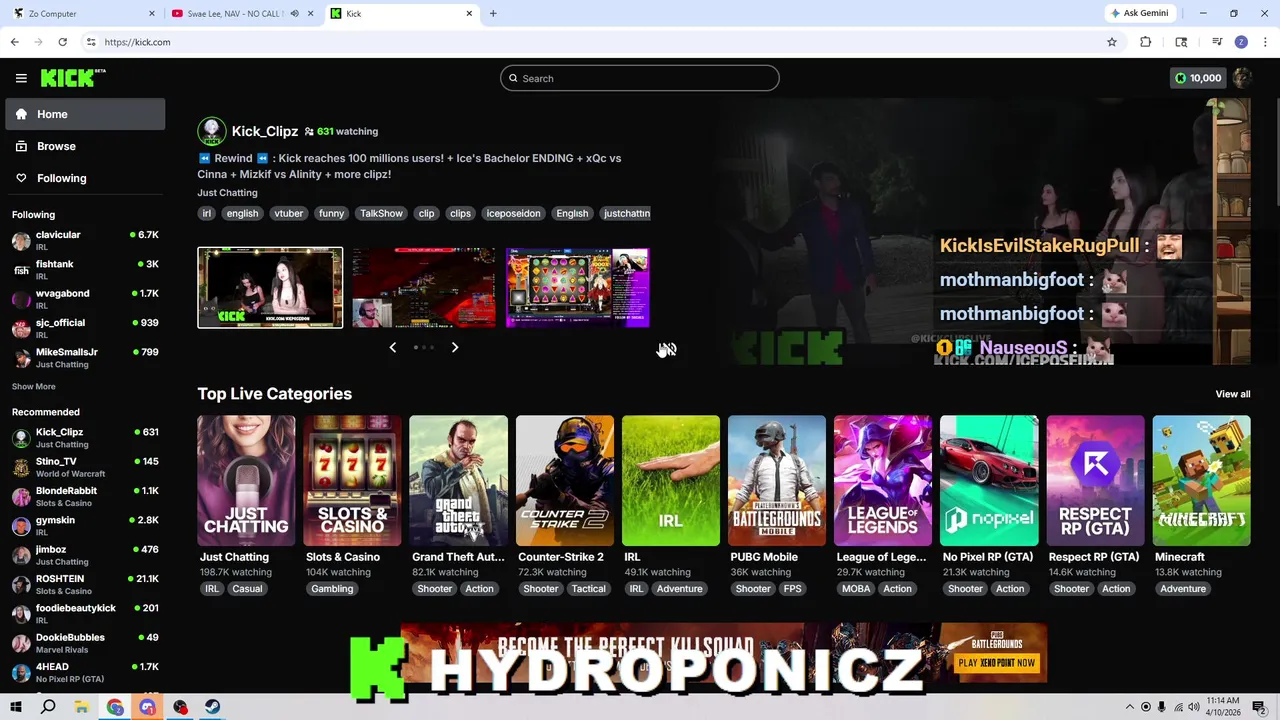Open League of Legends category card
Viewport: 1280px width, 720px height.
tap(883, 481)
